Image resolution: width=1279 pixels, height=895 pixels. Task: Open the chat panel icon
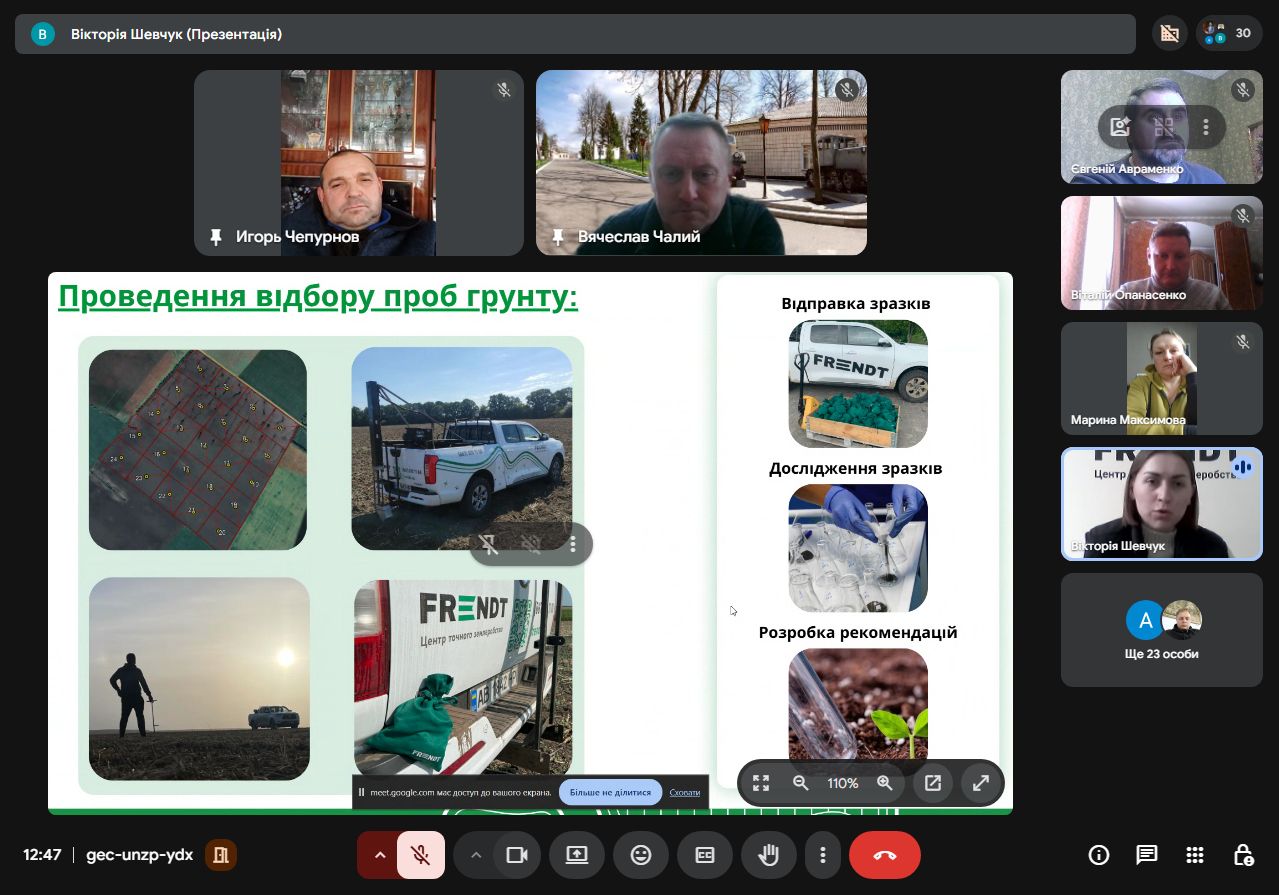1146,855
